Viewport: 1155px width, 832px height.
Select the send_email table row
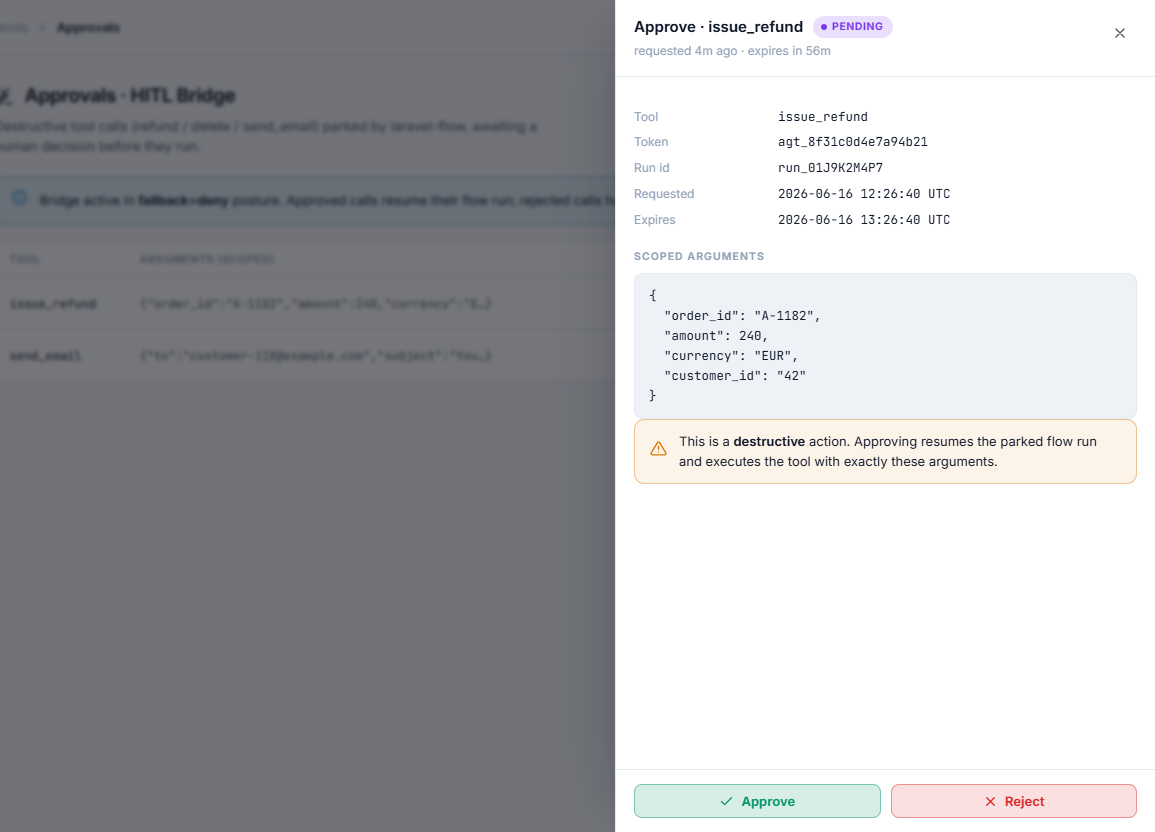point(307,356)
